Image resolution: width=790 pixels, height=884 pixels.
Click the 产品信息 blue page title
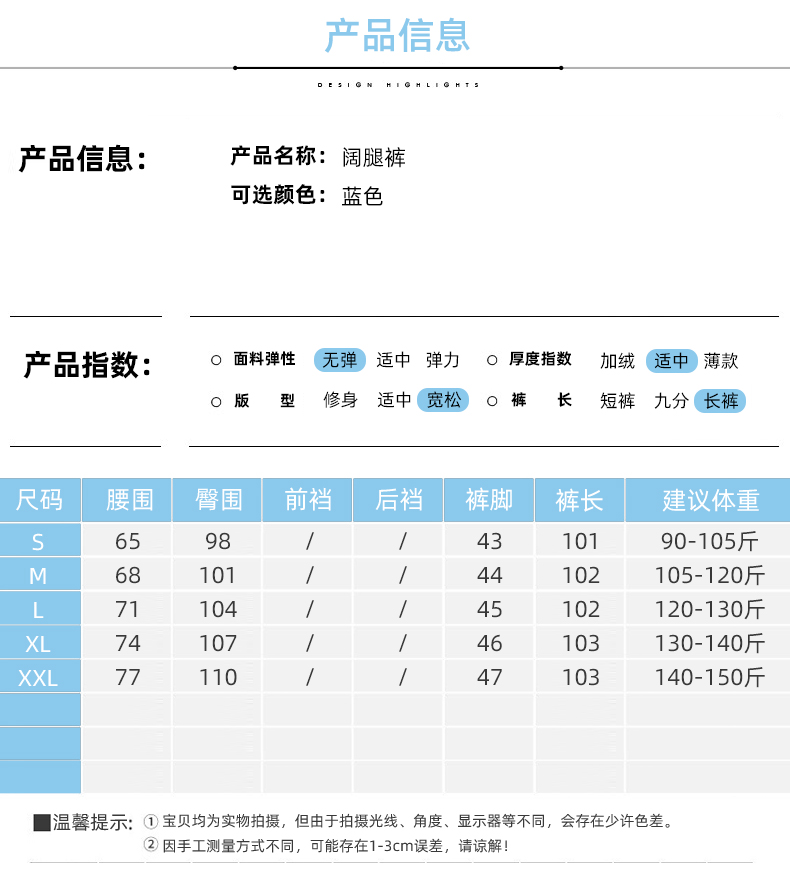(x=397, y=36)
